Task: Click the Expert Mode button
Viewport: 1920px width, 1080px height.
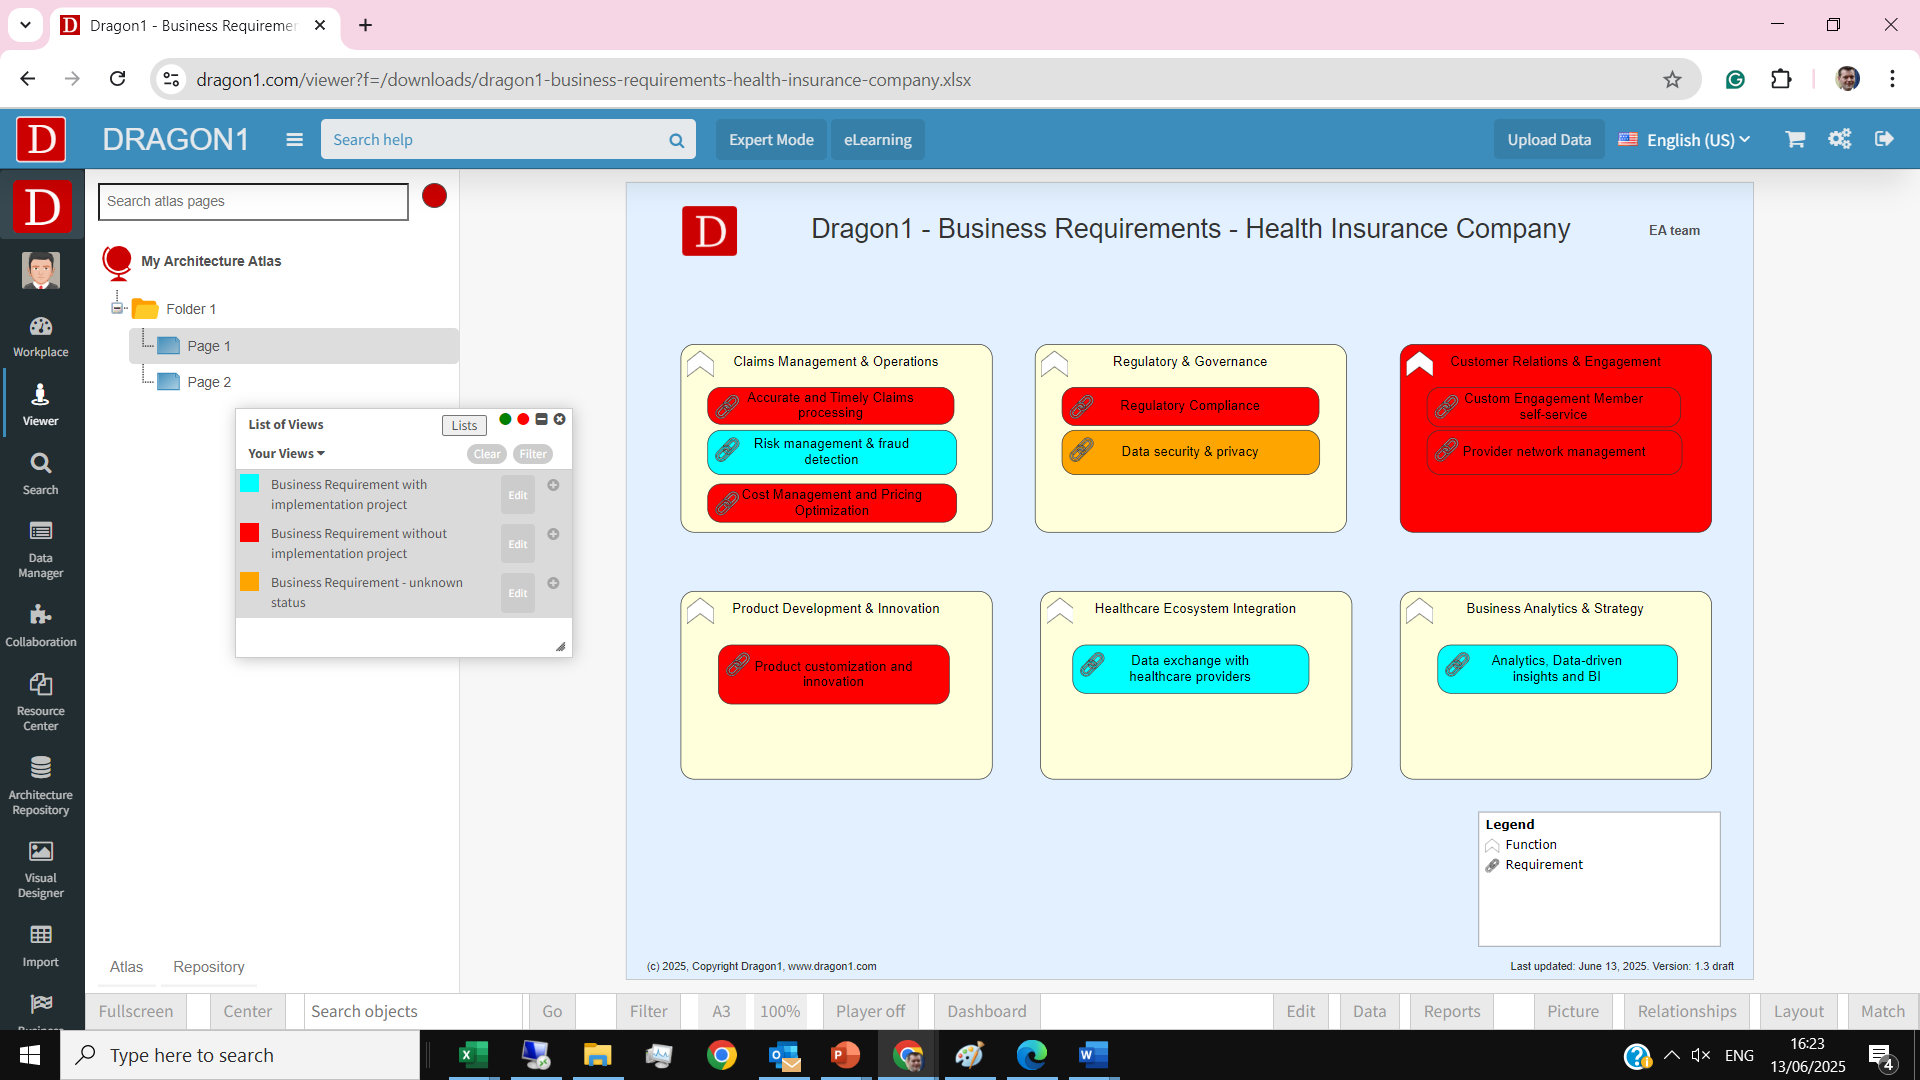Action: click(771, 140)
